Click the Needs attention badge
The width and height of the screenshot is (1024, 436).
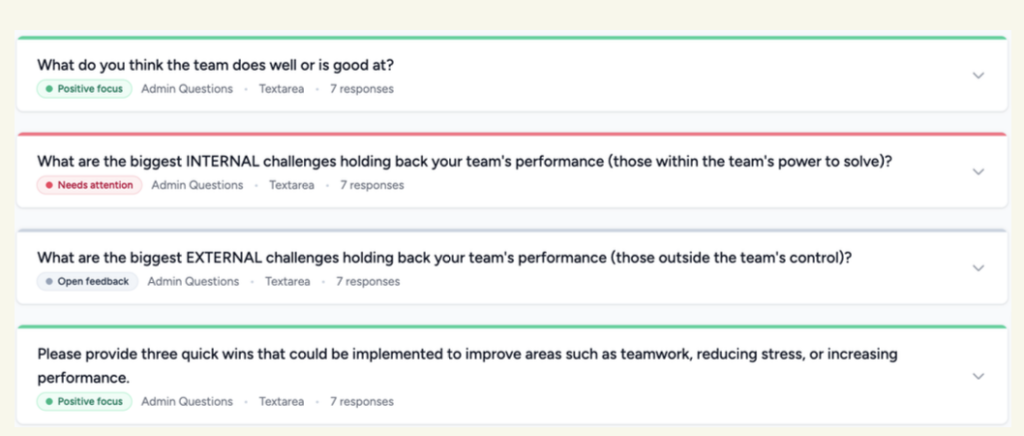point(90,185)
